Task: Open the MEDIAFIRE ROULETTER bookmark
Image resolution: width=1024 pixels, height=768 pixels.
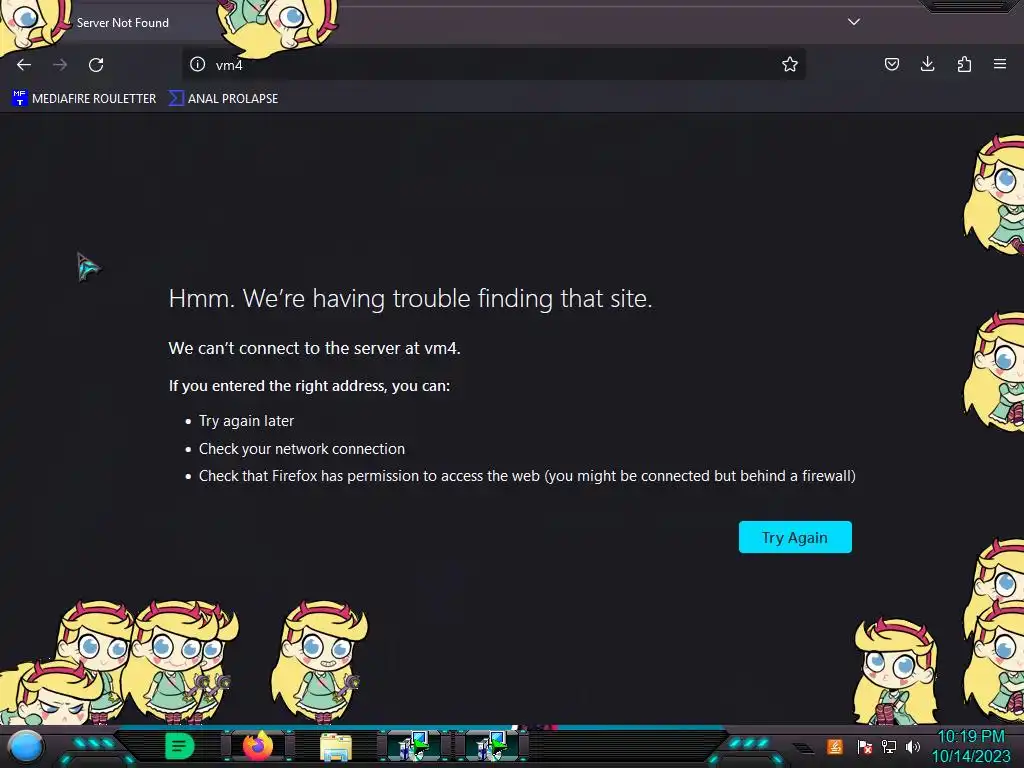Action: 84,99
